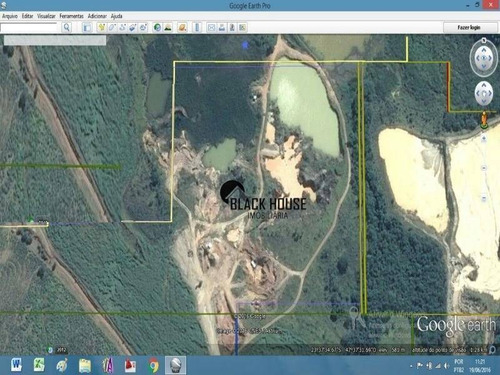Click the Google Earth taskbar icon
Viewport: 500px width, 375px height.
point(176,365)
